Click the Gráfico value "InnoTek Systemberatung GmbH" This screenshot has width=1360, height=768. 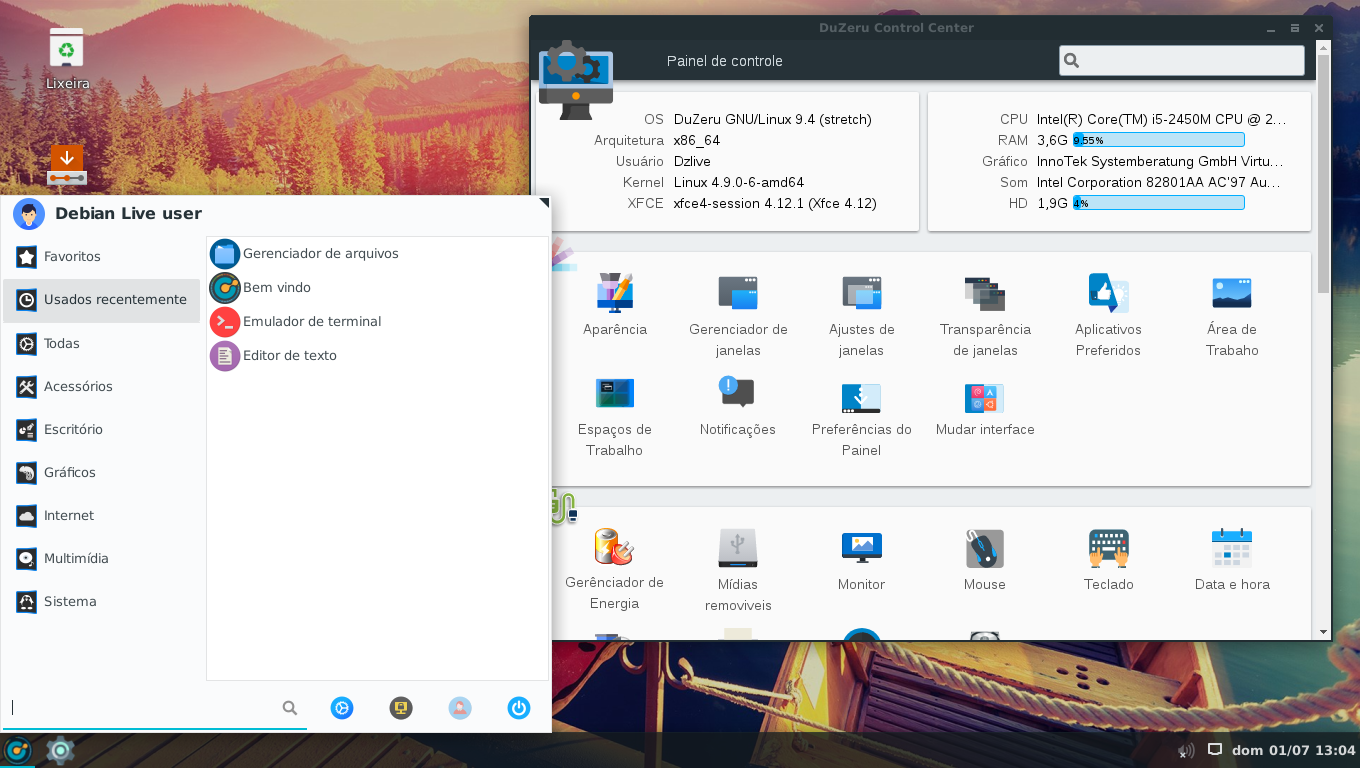tap(1160, 162)
